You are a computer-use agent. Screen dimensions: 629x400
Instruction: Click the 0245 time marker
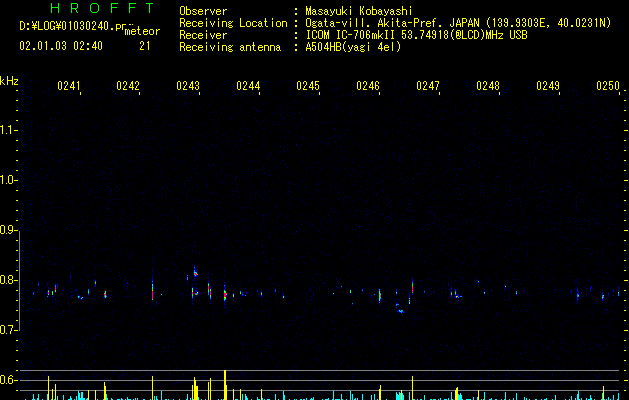[308, 86]
